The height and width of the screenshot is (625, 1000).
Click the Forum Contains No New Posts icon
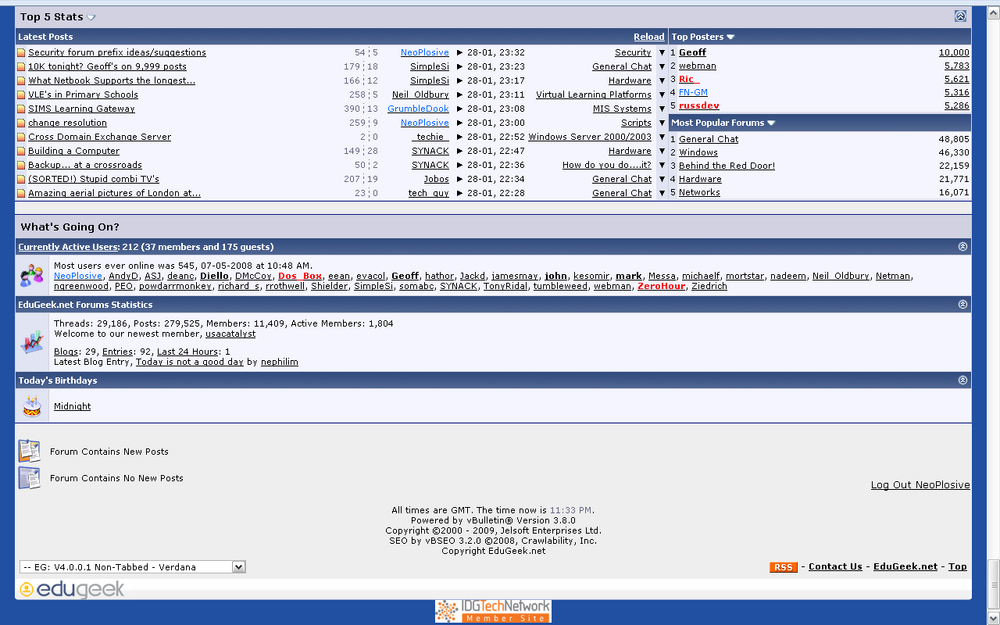click(x=29, y=478)
